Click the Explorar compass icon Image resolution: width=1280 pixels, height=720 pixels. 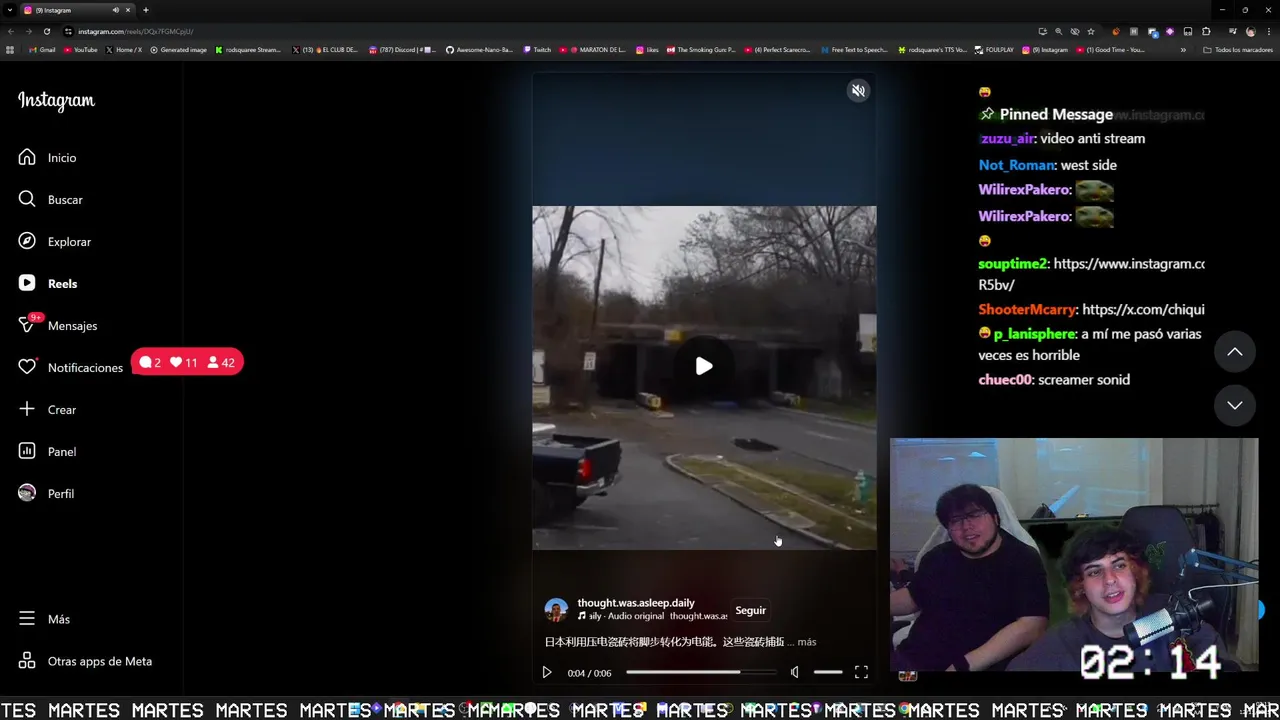tap(27, 241)
